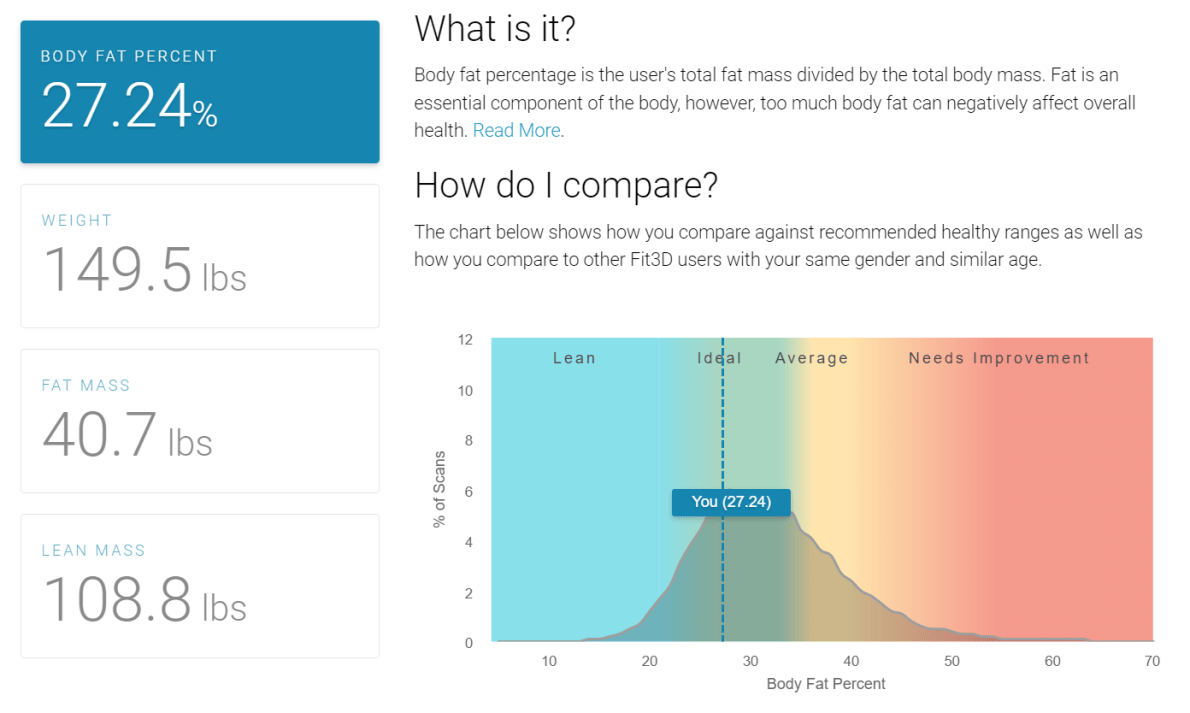Click the % of Scans axis label

(439, 489)
